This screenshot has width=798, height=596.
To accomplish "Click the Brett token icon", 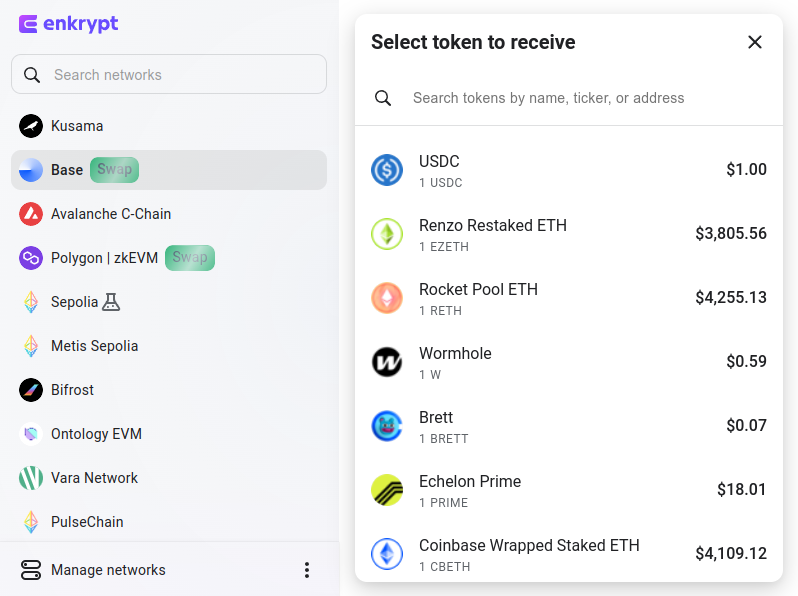I will coord(387,426).
